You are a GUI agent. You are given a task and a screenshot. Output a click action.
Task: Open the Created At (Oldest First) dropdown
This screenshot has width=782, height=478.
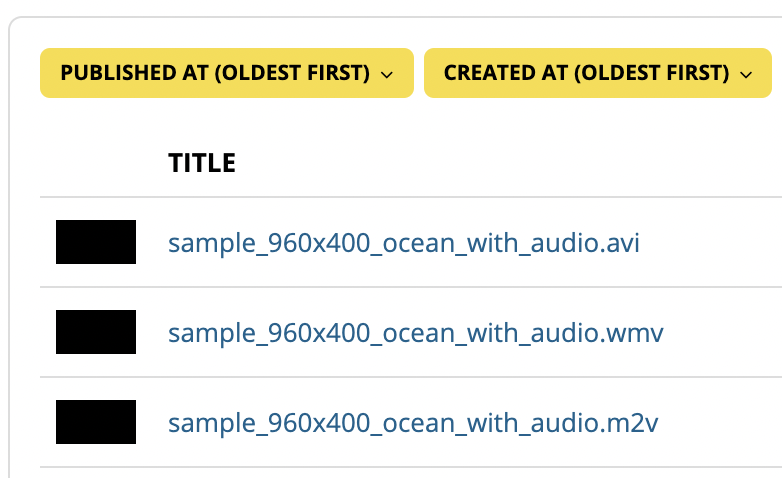tap(598, 73)
